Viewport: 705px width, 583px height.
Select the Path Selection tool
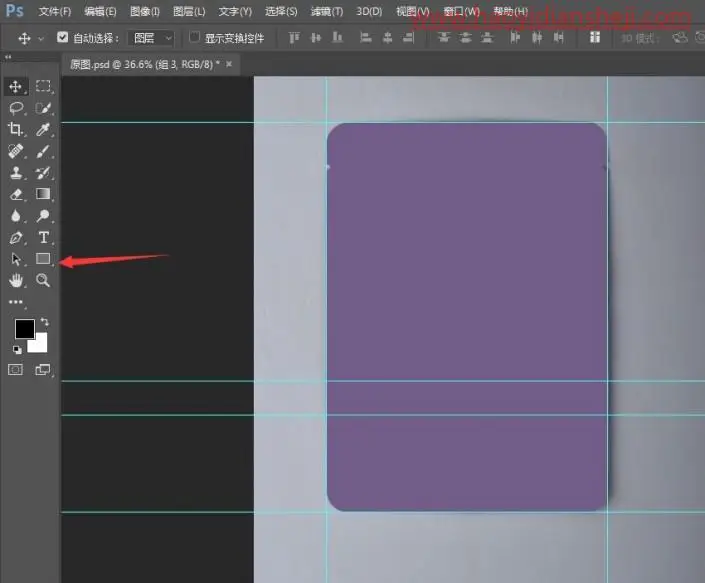click(x=16, y=259)
